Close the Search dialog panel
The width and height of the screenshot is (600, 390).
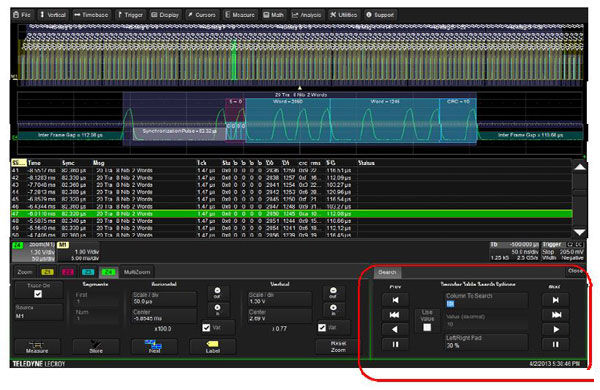[575, 271]
